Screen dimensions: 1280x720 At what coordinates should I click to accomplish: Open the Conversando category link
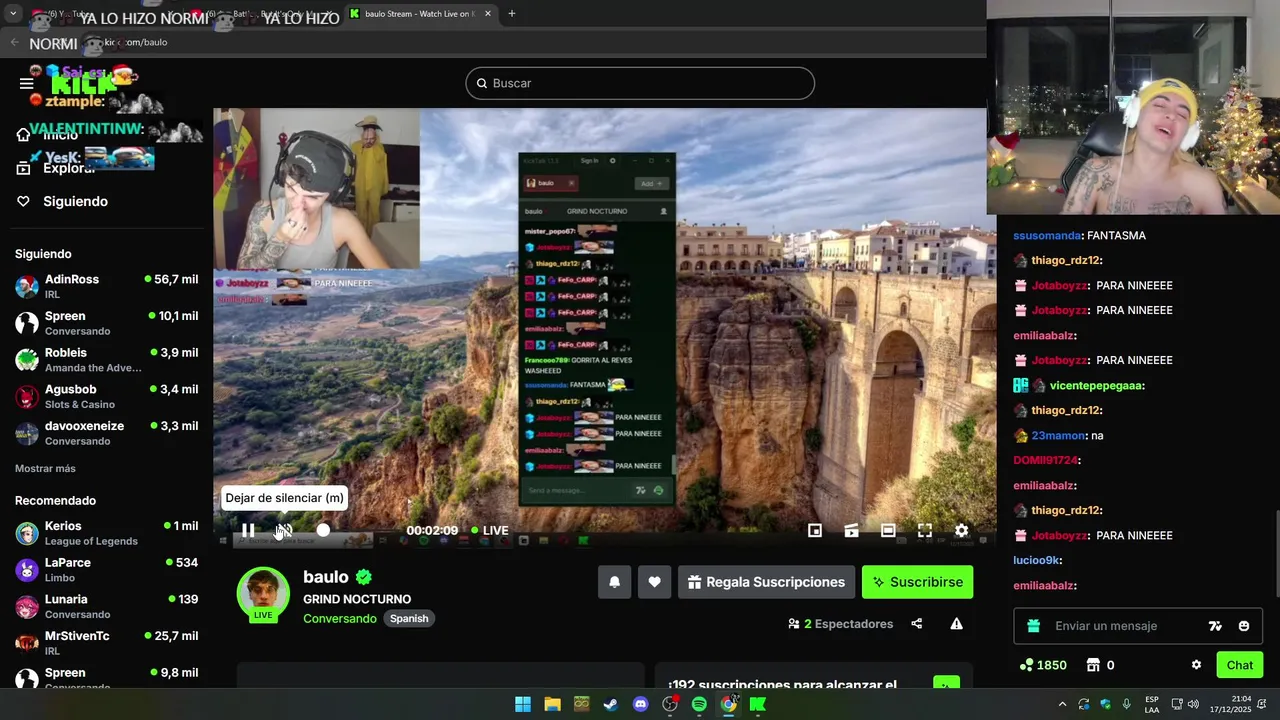click(x=340, y=618)
